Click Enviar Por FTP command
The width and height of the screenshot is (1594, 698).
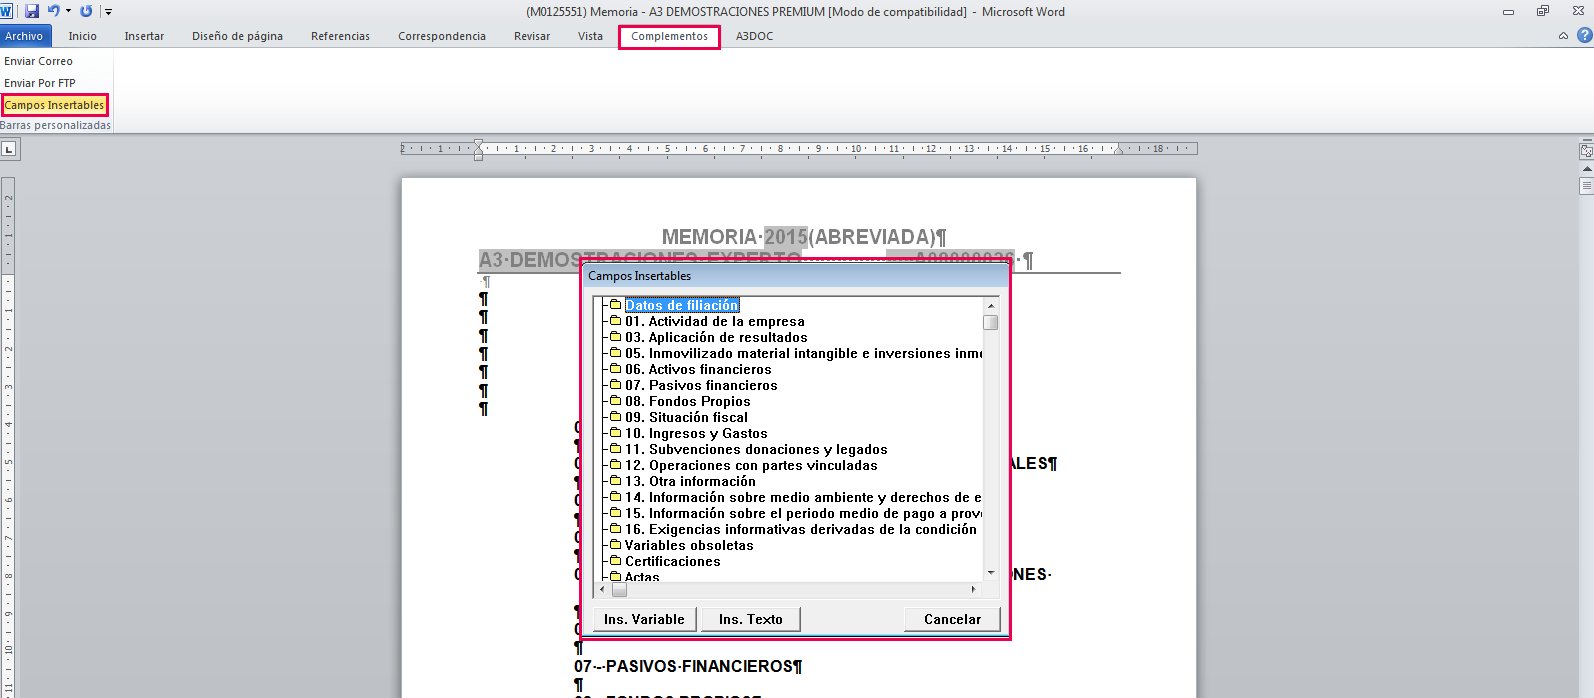click(x=40, y=83)
